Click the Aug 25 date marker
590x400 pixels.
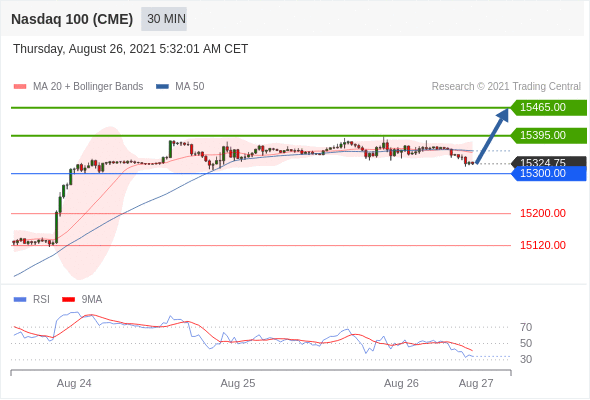238,383
